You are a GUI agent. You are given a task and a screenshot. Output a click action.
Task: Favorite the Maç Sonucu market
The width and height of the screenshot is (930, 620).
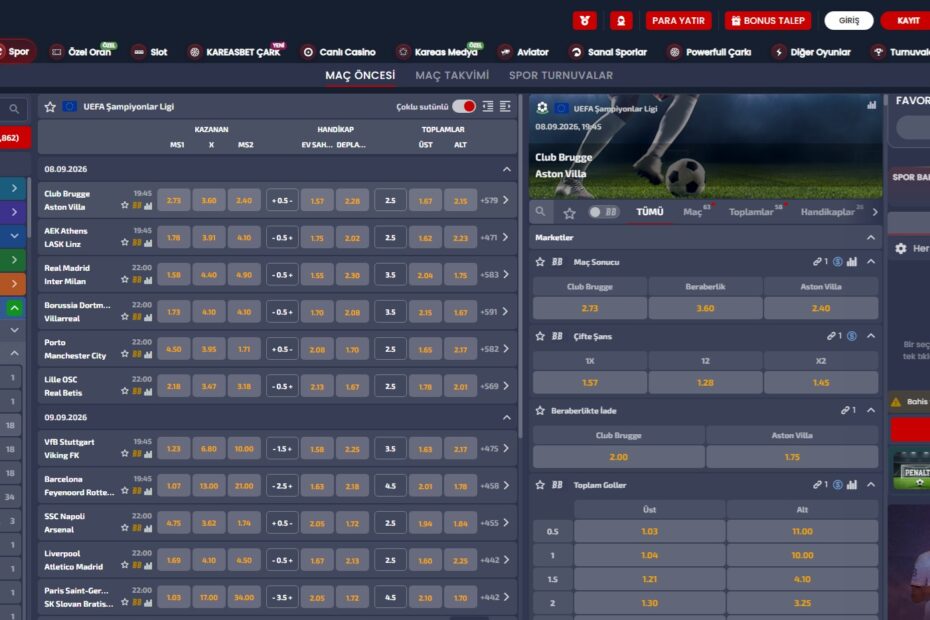pos(540,262)
